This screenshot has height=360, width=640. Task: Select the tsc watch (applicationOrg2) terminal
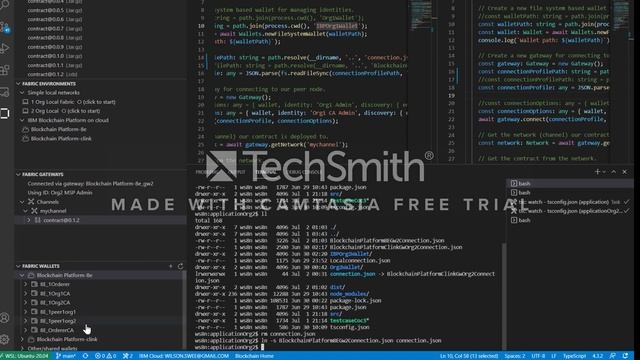pyautogui.click(x=570, y=211)
